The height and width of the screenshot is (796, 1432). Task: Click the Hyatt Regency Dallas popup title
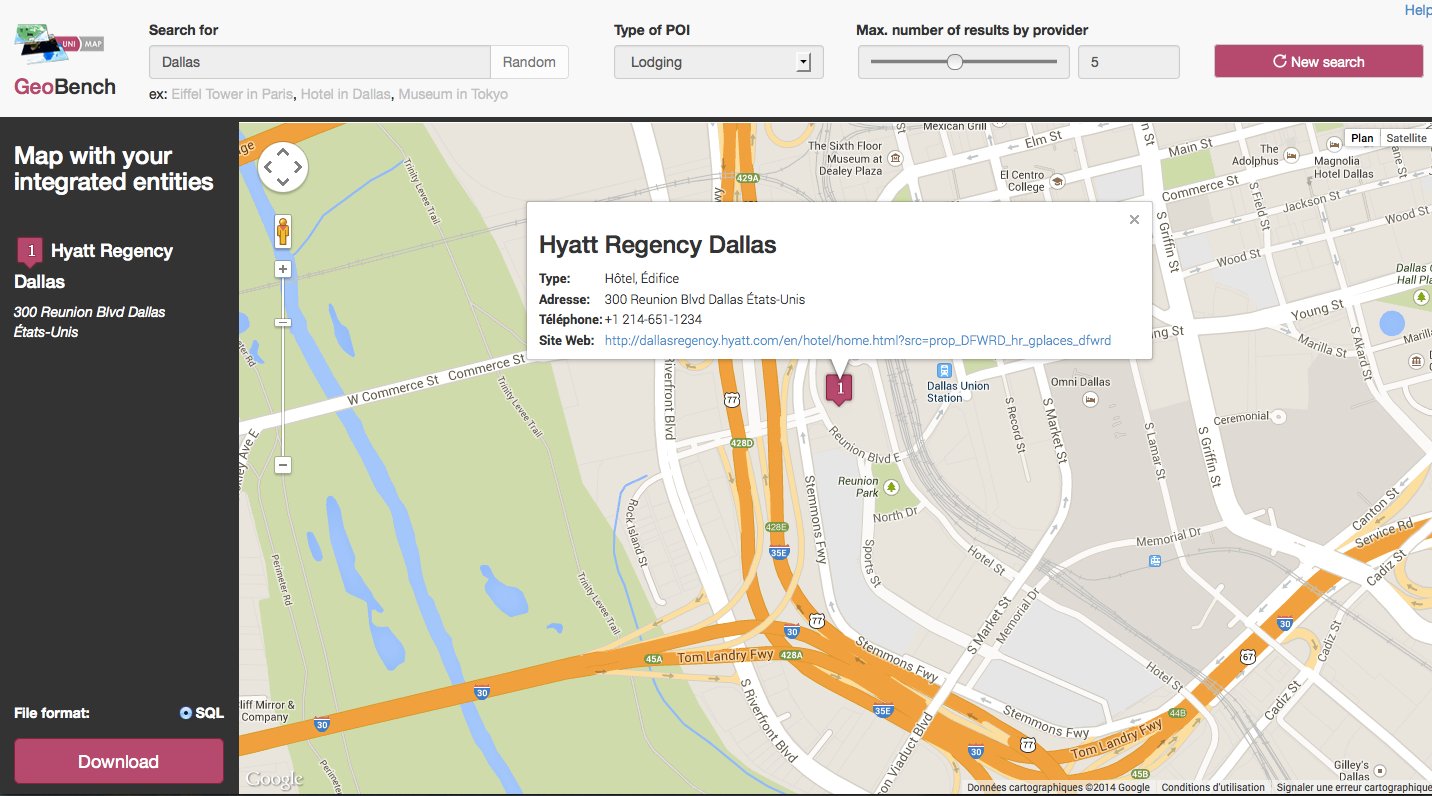[x=657, y=245]
